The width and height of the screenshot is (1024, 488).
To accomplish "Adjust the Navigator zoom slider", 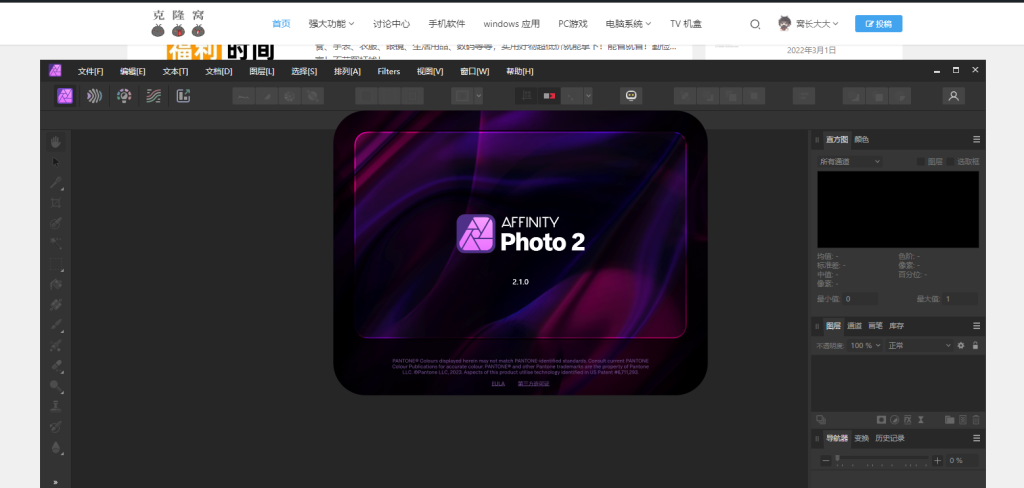I will [x=882, y=460].
